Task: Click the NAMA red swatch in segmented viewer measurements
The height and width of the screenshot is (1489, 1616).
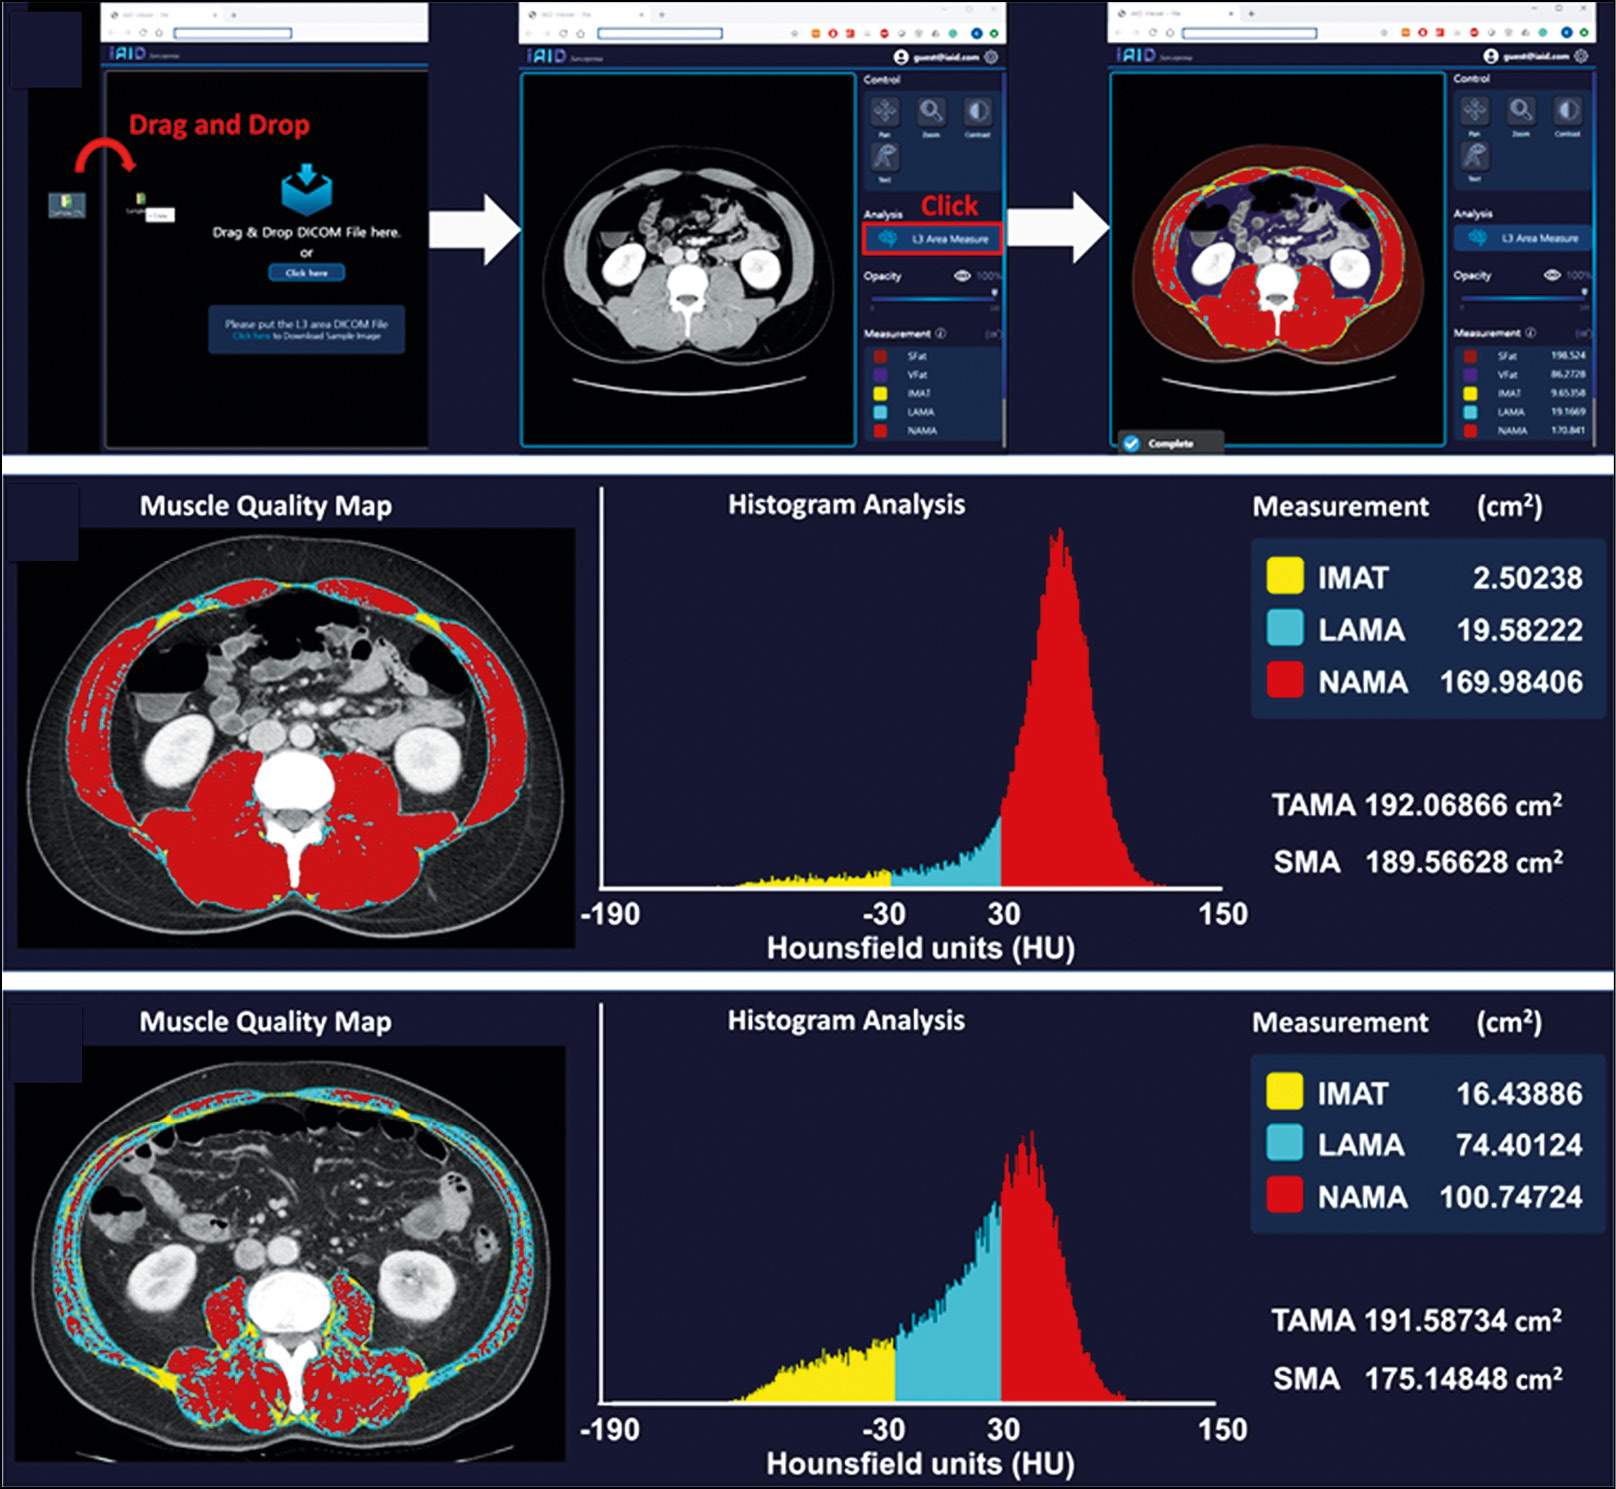Action: (x=1470, y=431)
